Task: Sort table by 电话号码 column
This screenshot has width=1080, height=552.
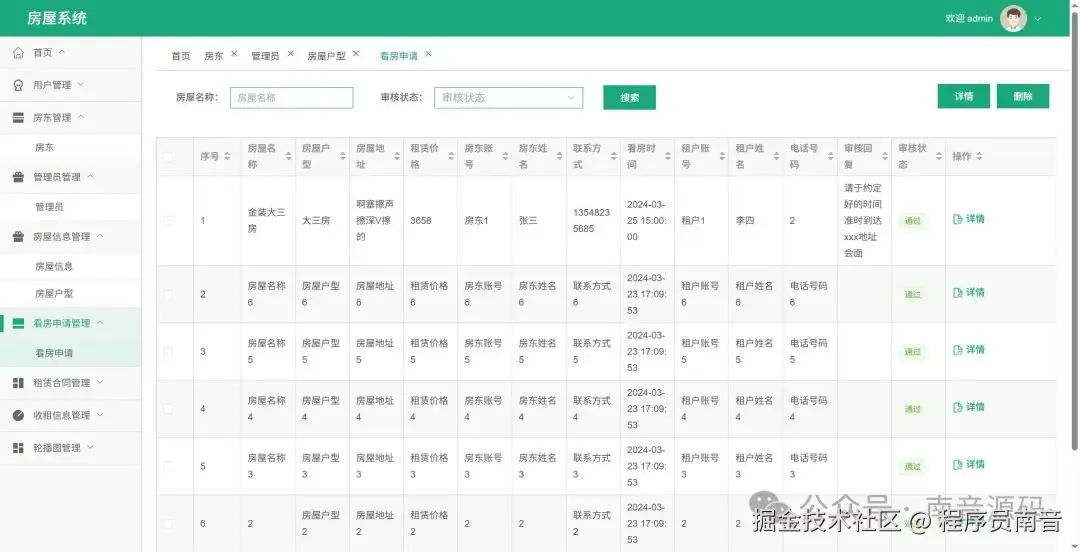Action: (830, 156)
